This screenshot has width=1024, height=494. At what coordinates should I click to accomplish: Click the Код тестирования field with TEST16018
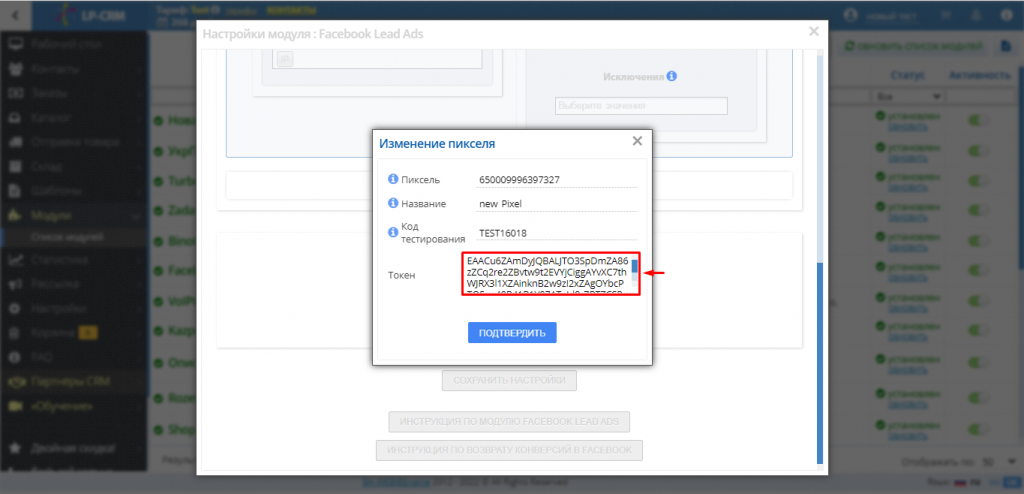tap(557, 233)
